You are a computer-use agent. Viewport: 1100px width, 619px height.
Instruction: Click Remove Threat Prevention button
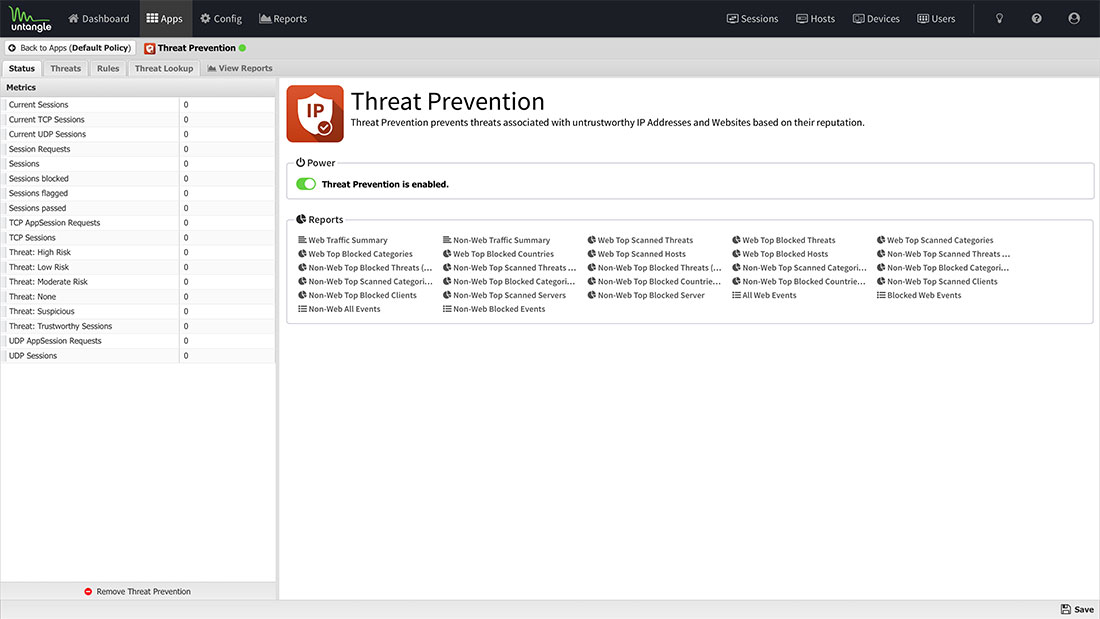click(138, 592)
